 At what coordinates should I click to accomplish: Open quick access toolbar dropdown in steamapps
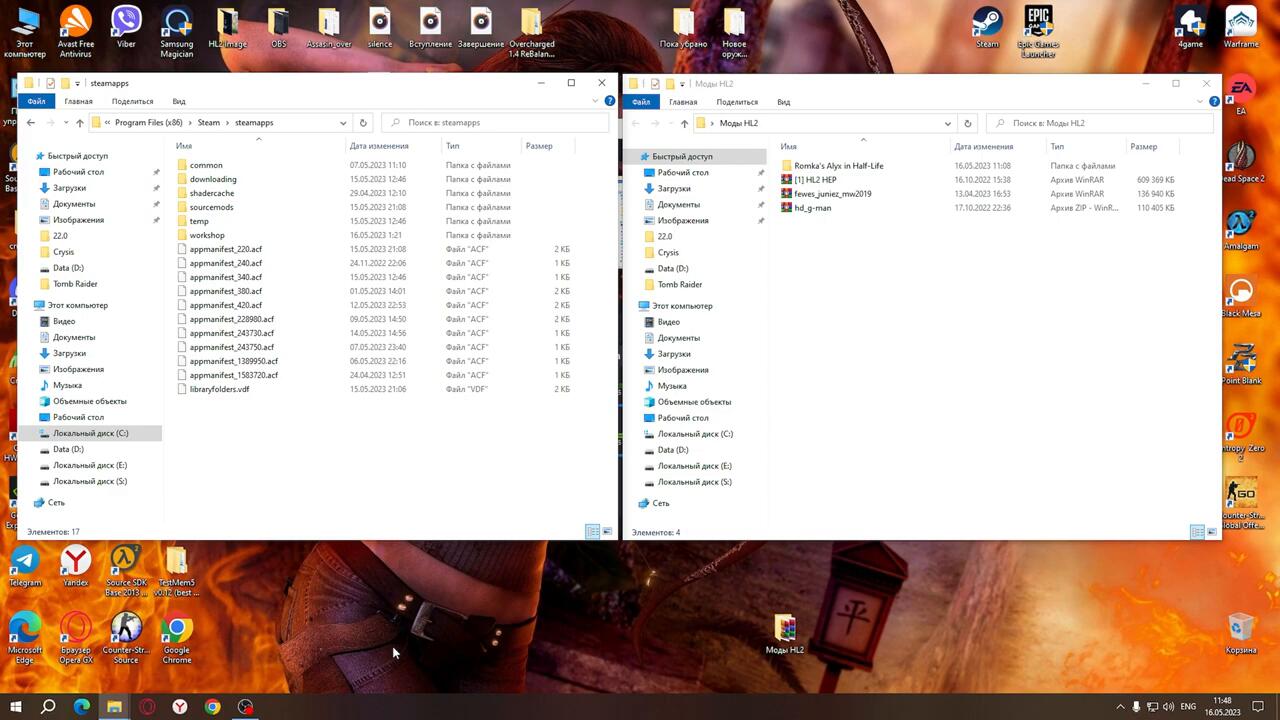click(x=78, y=83)
